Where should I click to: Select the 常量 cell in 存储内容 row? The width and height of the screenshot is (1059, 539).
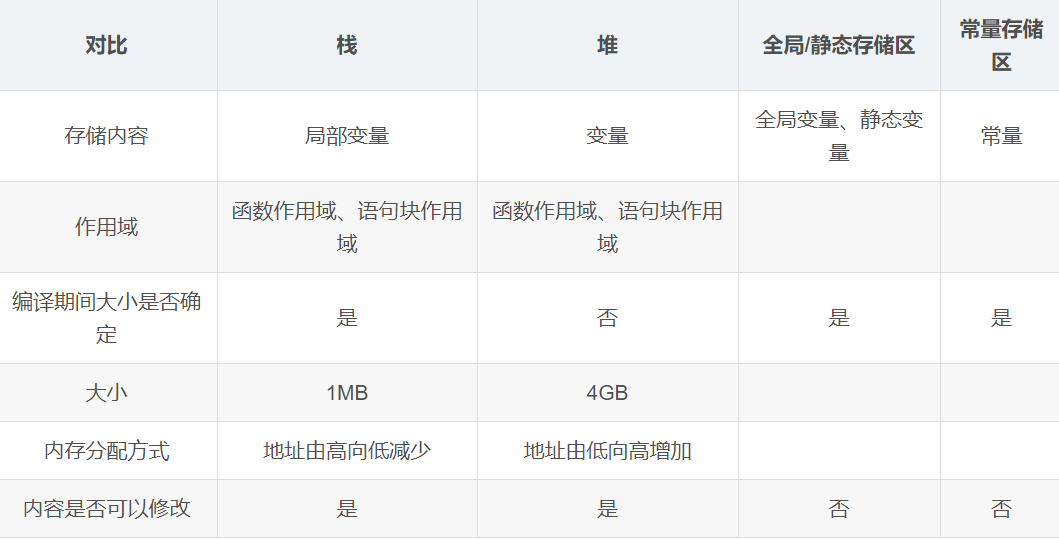point(1001,136)
